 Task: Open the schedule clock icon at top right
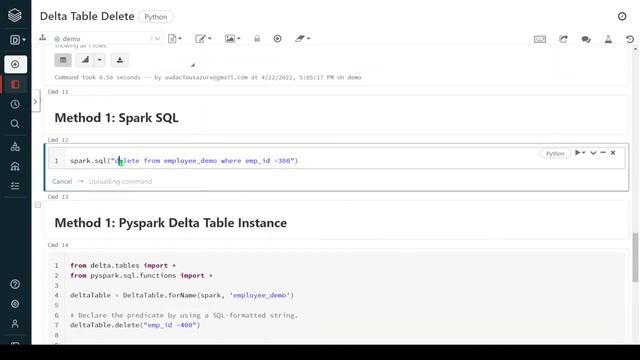622,16
